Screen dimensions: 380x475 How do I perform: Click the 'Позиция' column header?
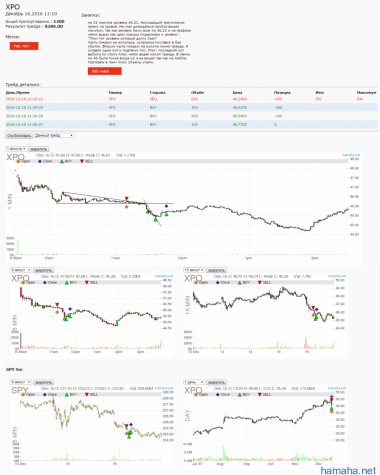[282, 93]
